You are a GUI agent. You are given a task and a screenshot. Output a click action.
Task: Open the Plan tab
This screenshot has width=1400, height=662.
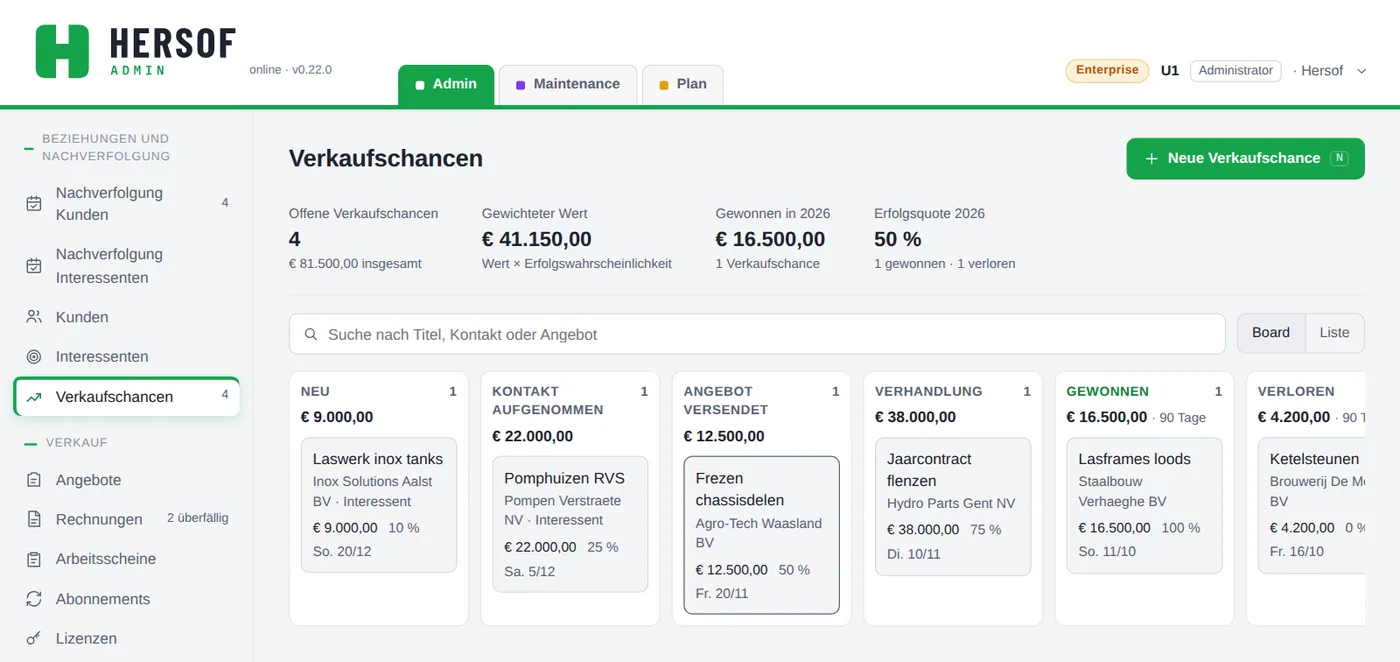tap(683, 84)
